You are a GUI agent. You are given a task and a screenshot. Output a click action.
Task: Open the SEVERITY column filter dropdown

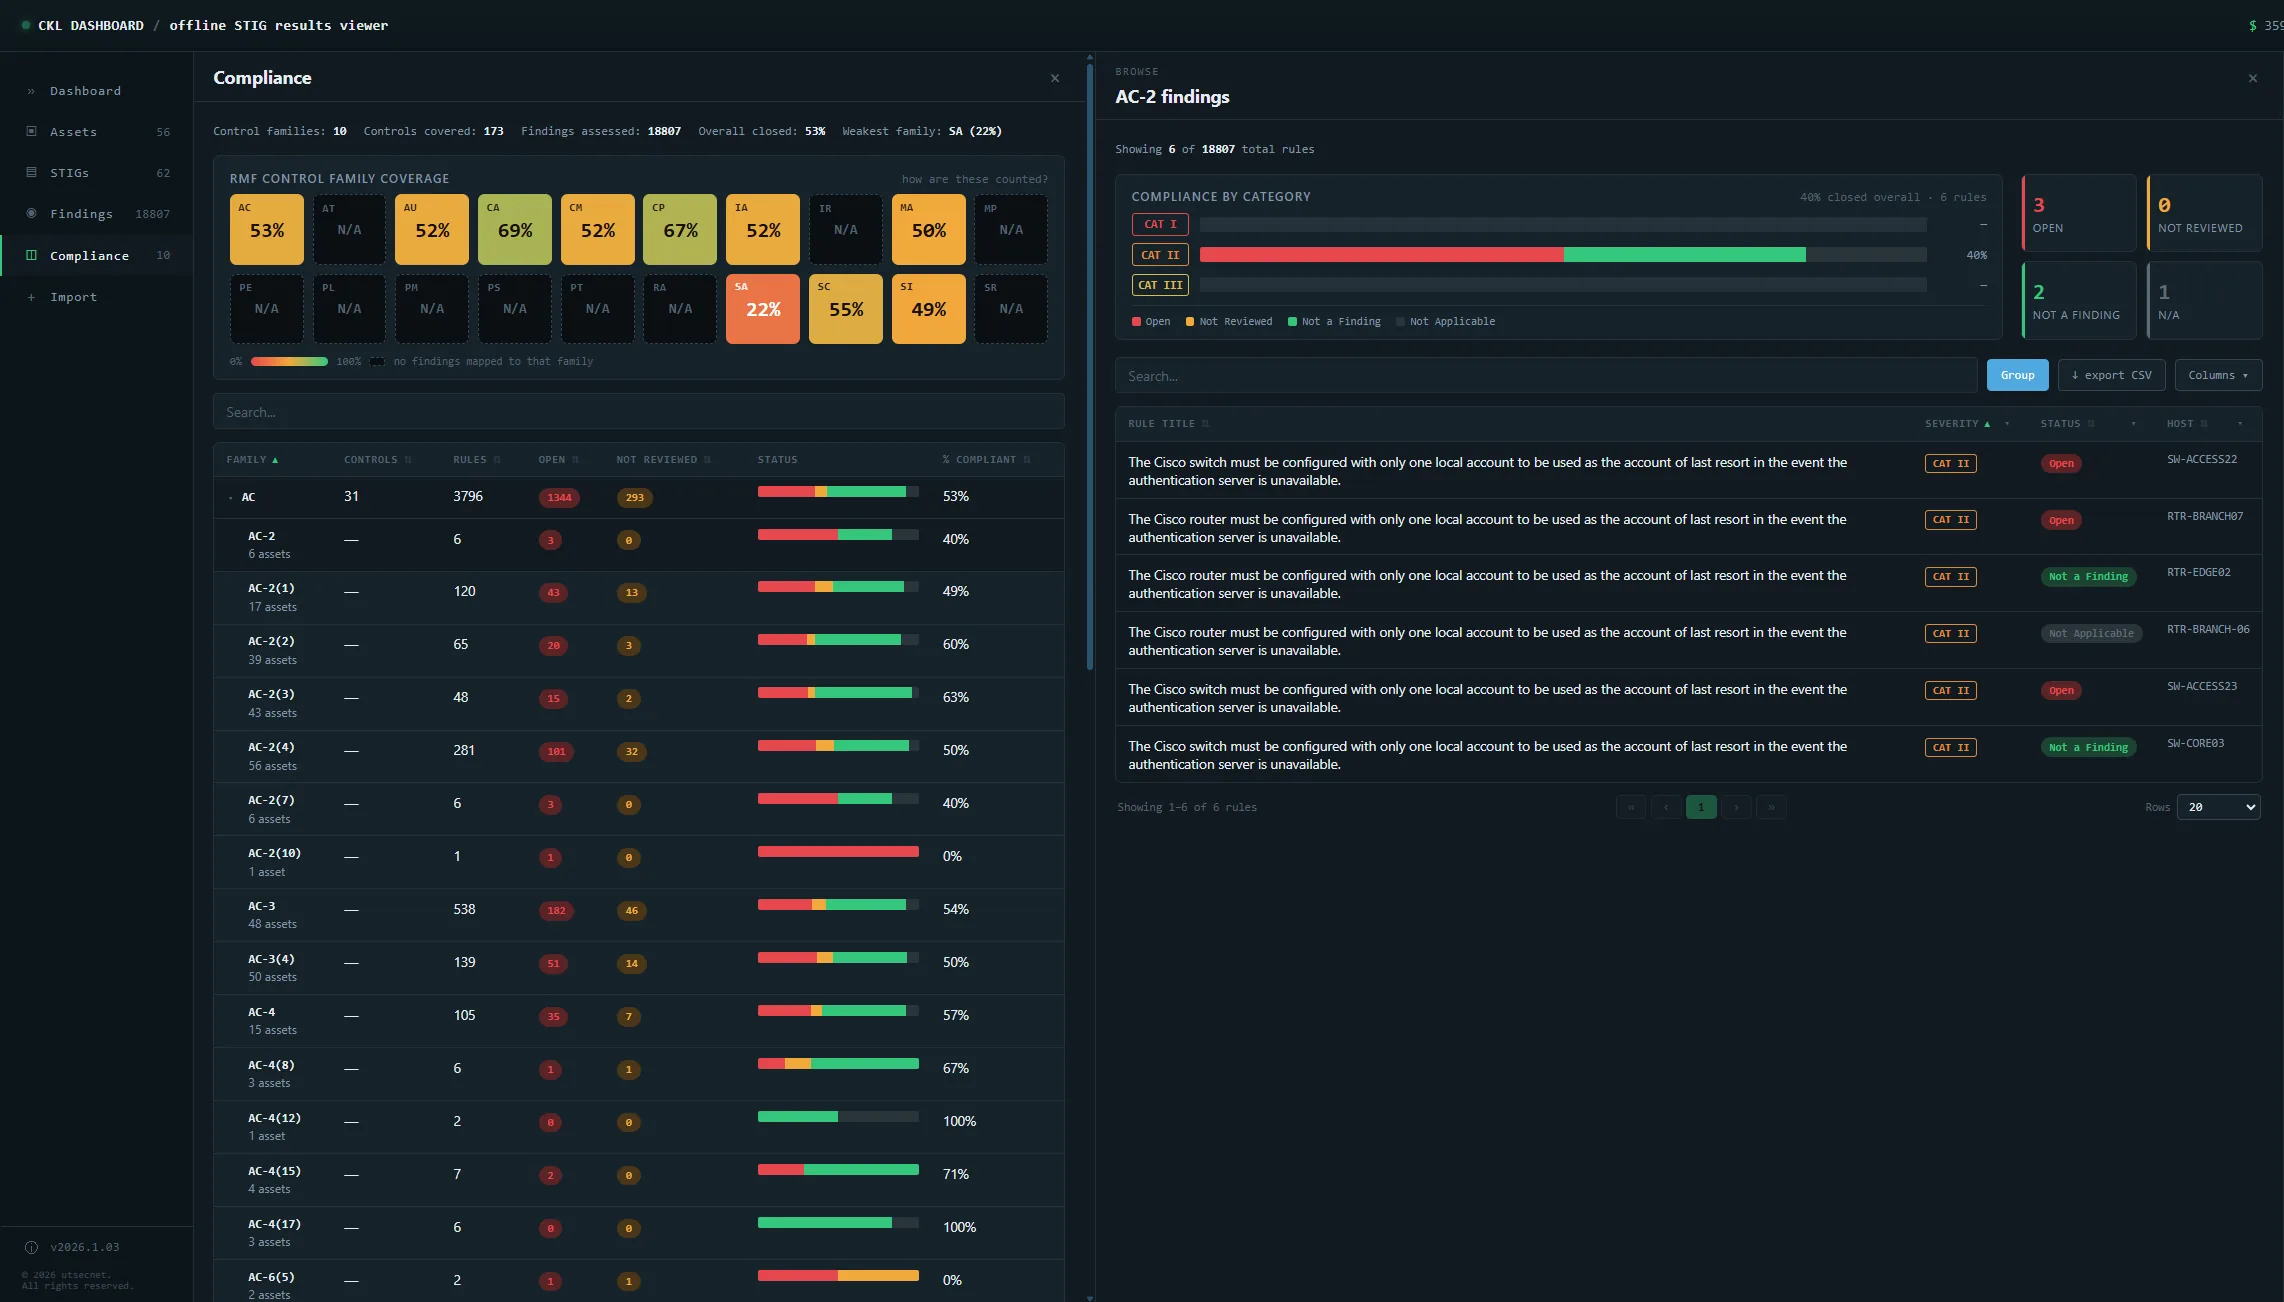2007,424
